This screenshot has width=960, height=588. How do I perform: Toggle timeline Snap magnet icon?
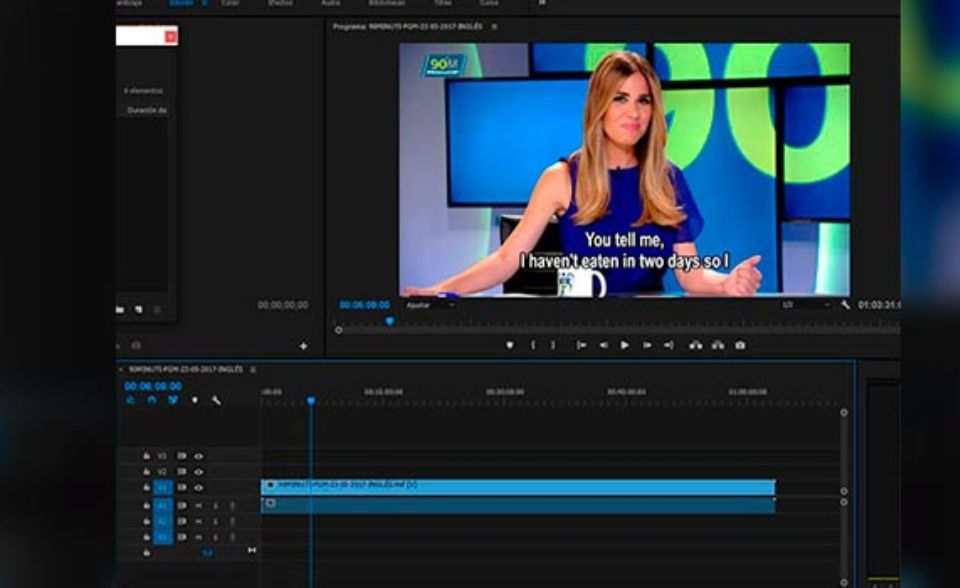pos(151,400)
